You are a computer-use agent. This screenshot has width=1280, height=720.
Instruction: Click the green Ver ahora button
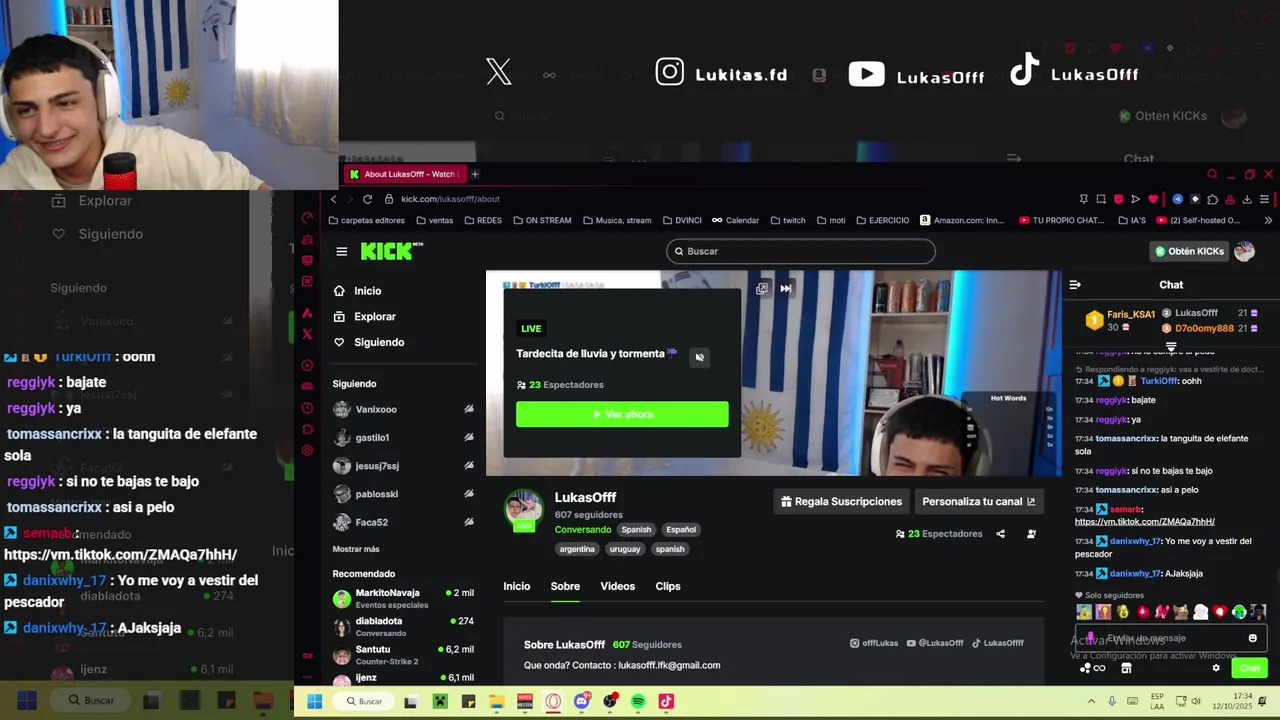coord(622,414)
